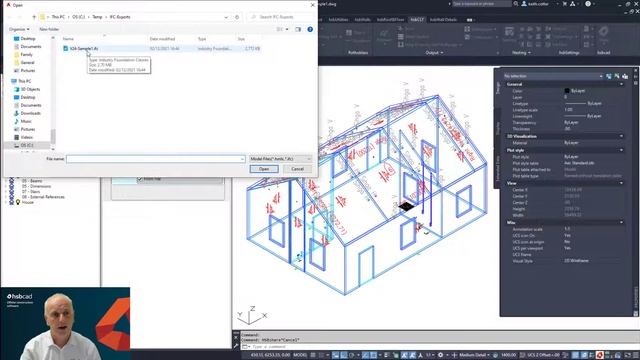This screenshot has width=640, height=360.
Task: Click the File name input box
Action: [x=156, y=159]
